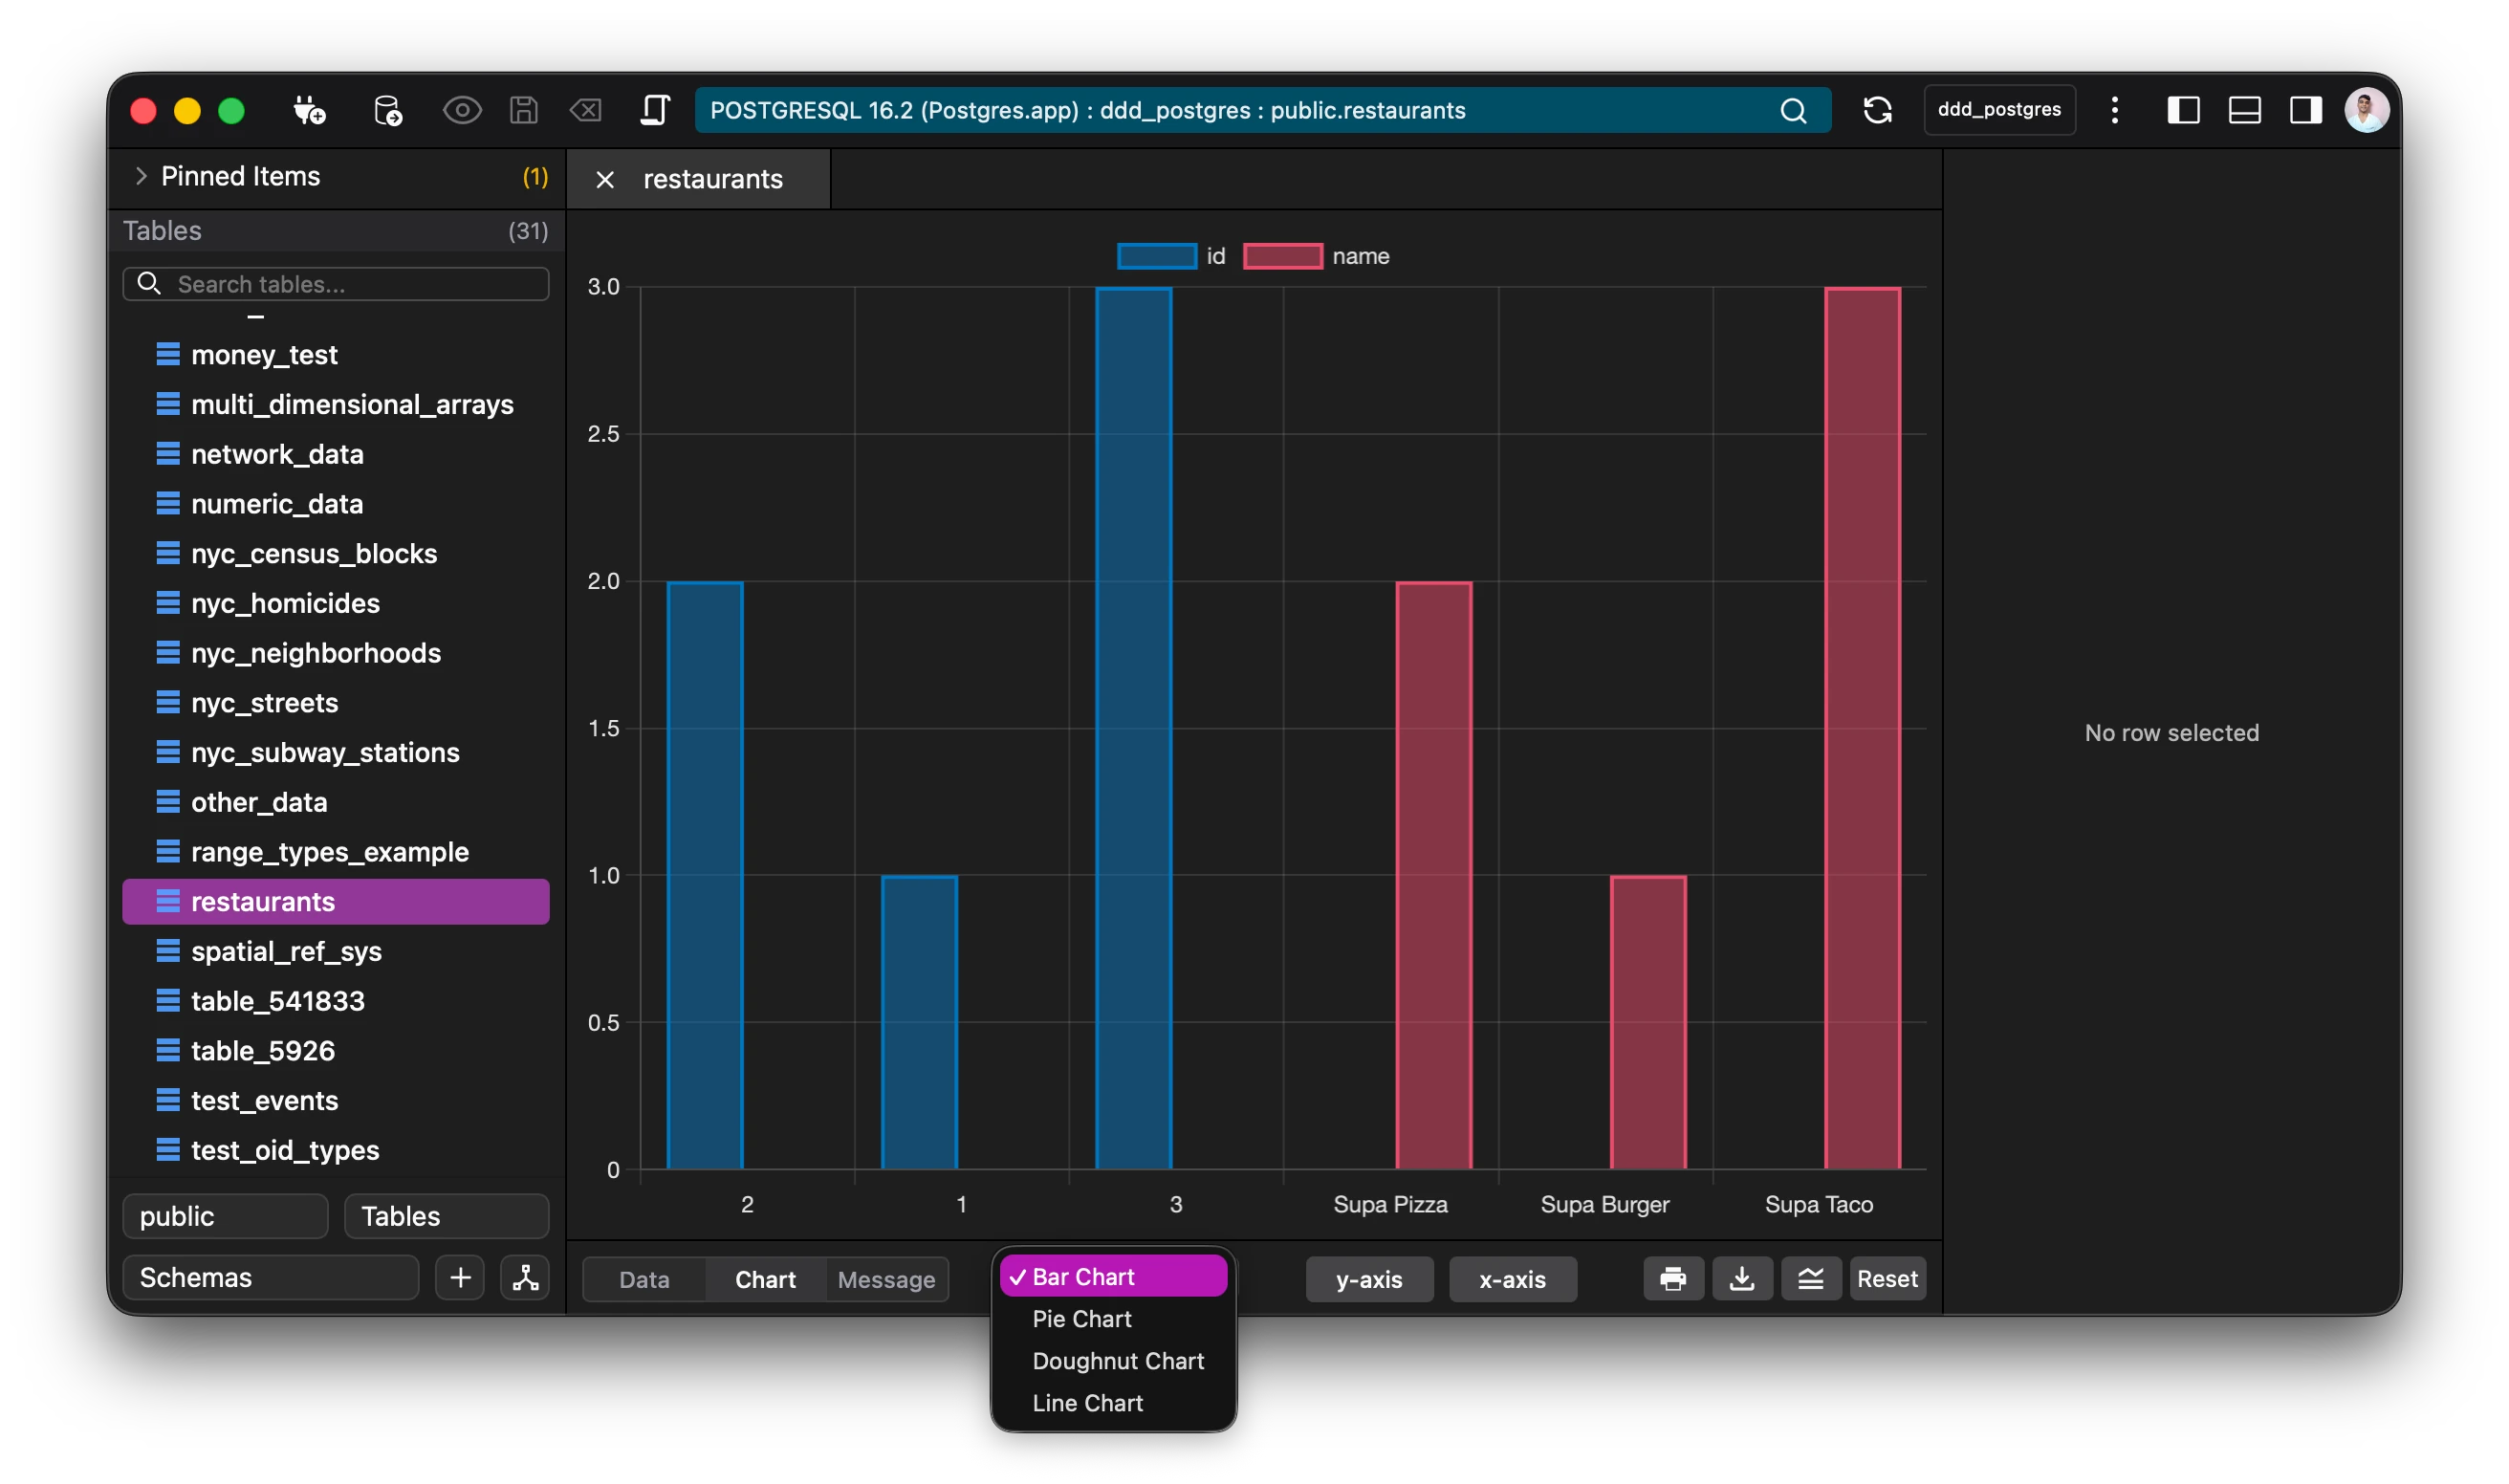Open a new database connection via plug icon
The height and width of the screenshot is (1484, 2509).
click(x=310, y=110)
